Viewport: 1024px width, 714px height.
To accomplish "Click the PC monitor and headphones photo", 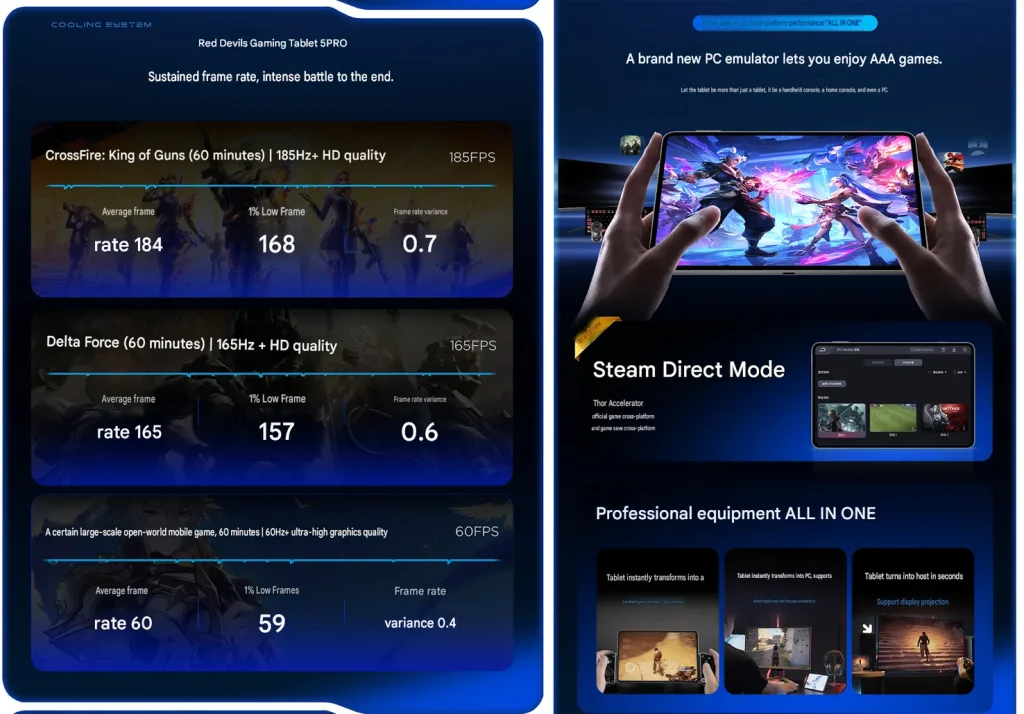I will click(x=785, y=658).
